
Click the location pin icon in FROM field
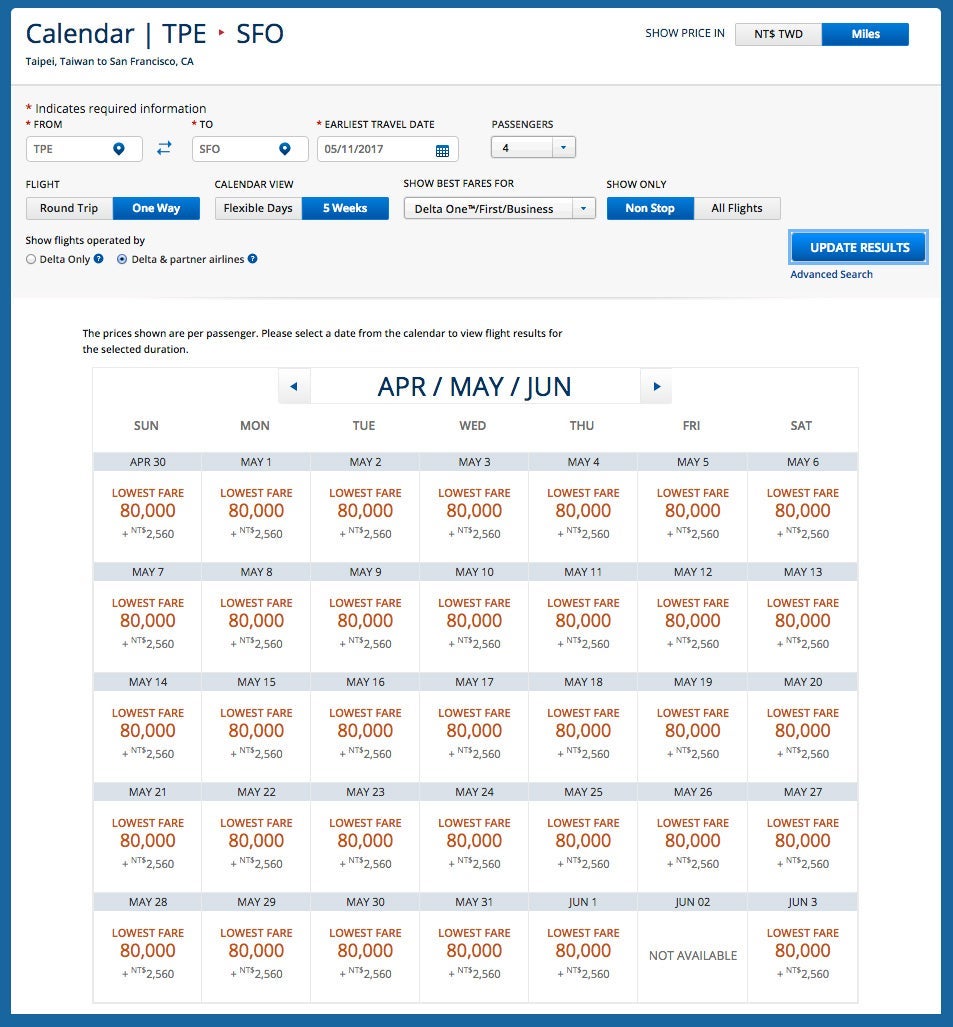pyautogui.click(x=119, y=149)
